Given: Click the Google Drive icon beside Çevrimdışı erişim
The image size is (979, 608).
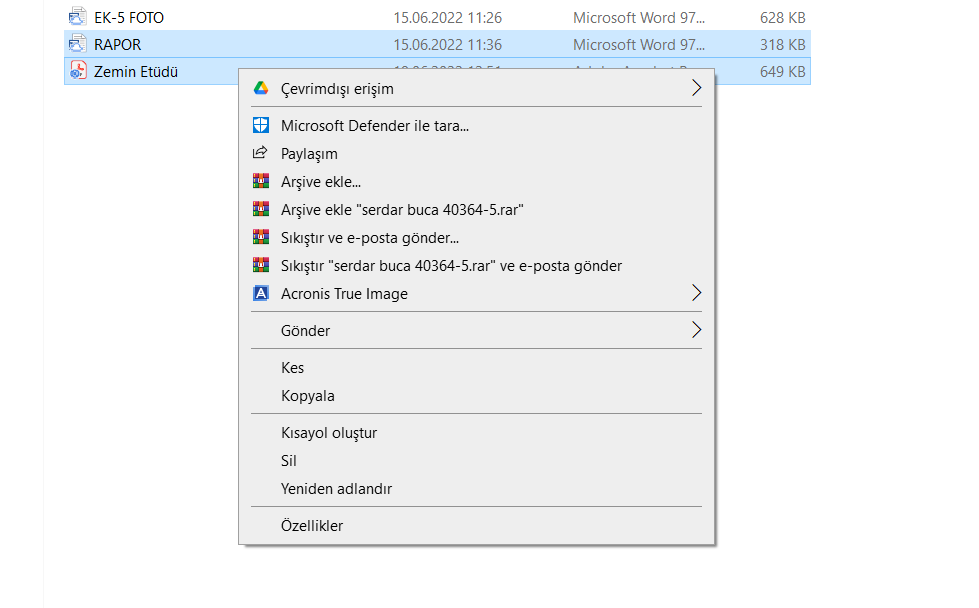Looking at the screenshot, I should 261,89.
